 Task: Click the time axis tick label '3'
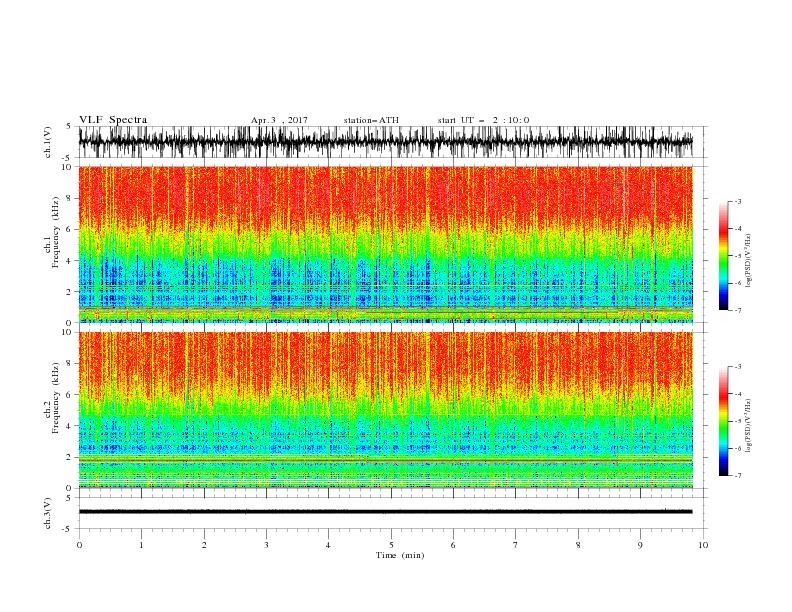point(266,545)
